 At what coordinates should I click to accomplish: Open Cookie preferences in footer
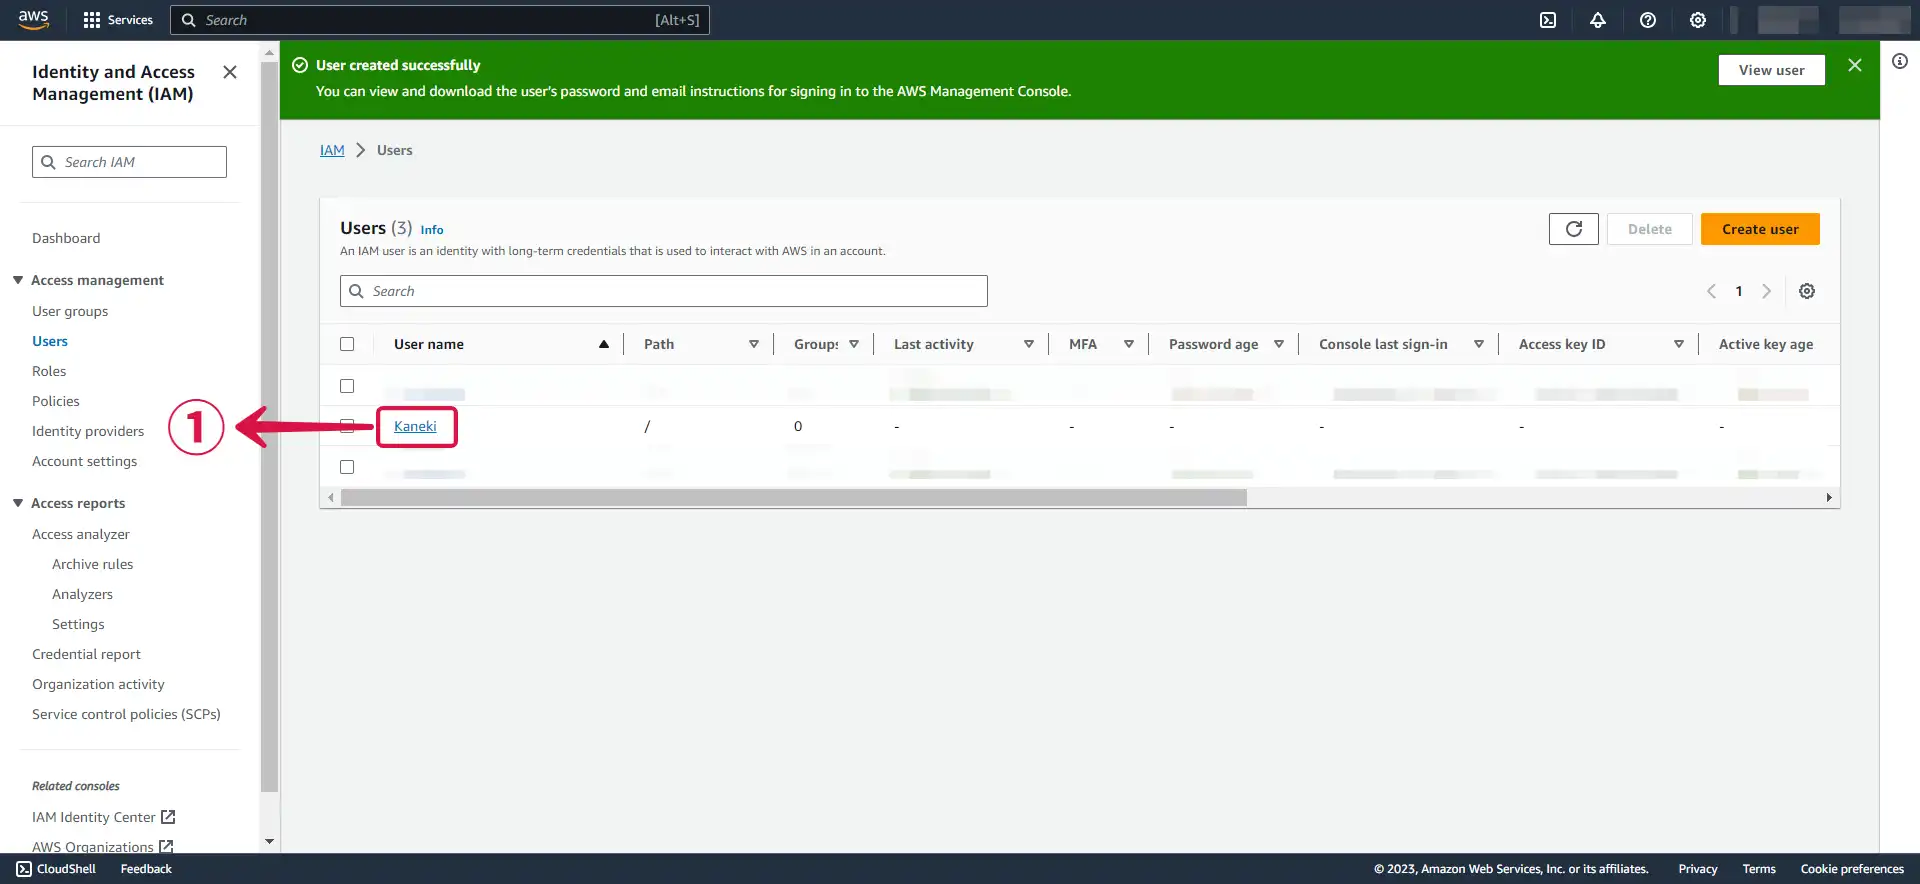point(1852,869)
